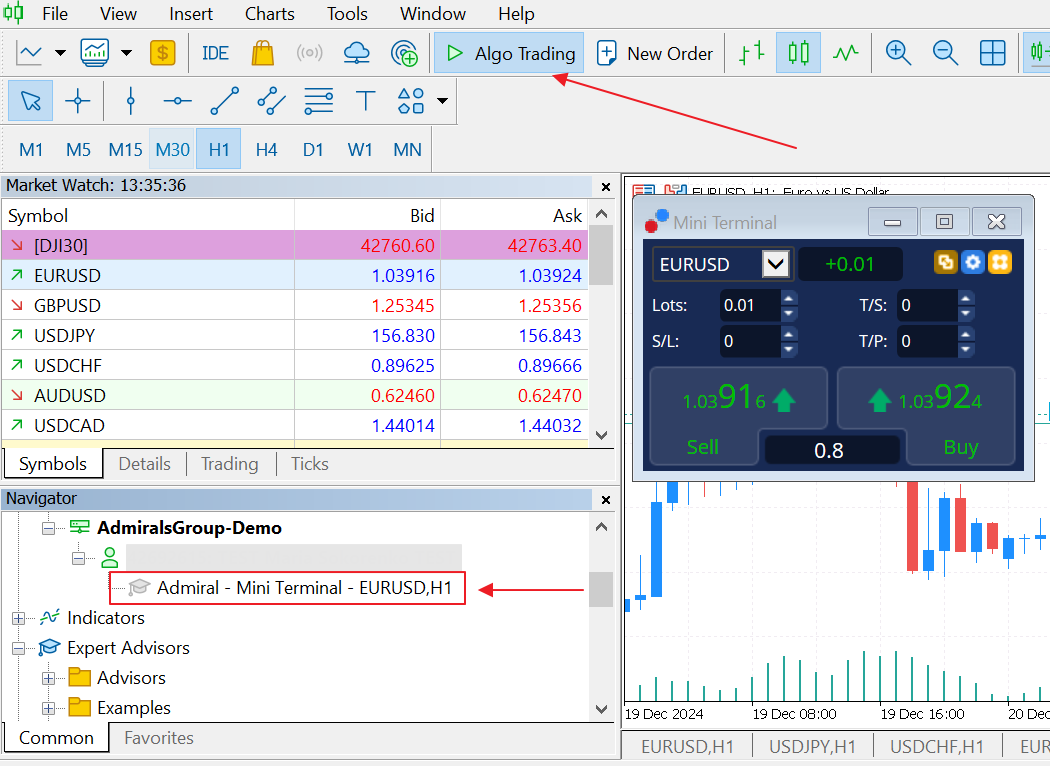
Task: Select the cursor arrow tool
Action: [31, 101]
